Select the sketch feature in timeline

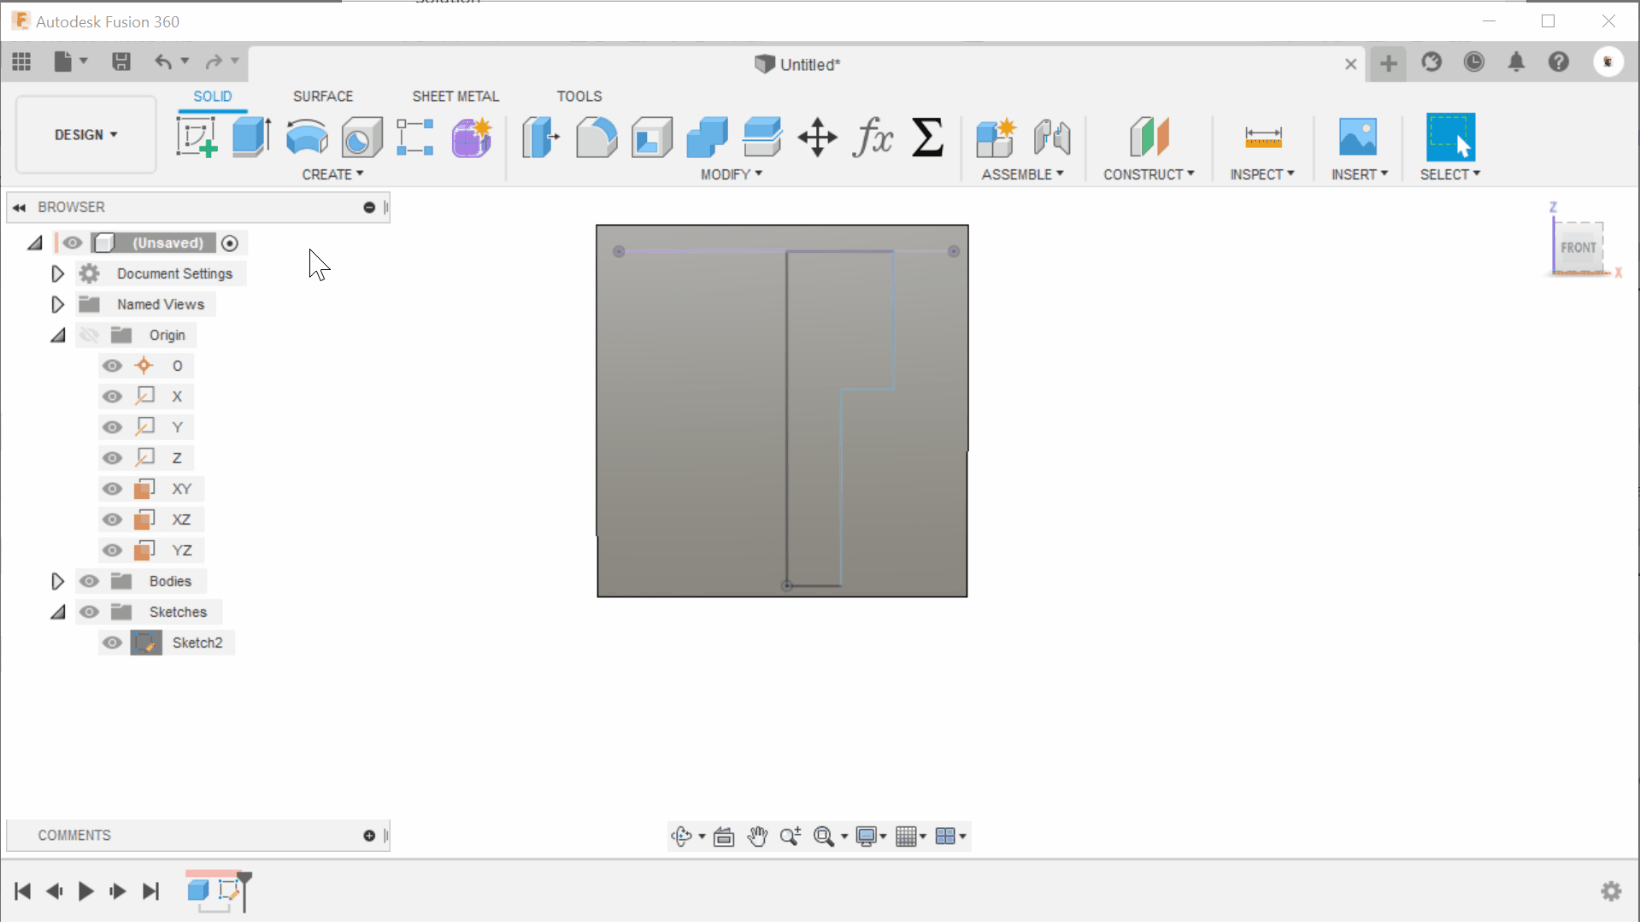tap(230, 891)
